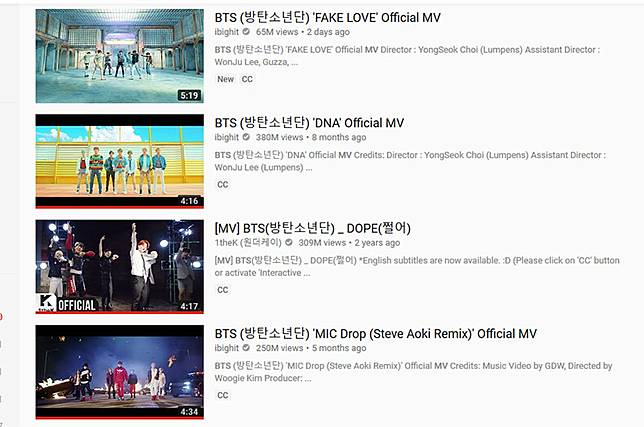Open the FAKE LOVE Official MV thumbnail
Image resolution: width=644 pixels, height=427 pixels.
click(120, 56)
